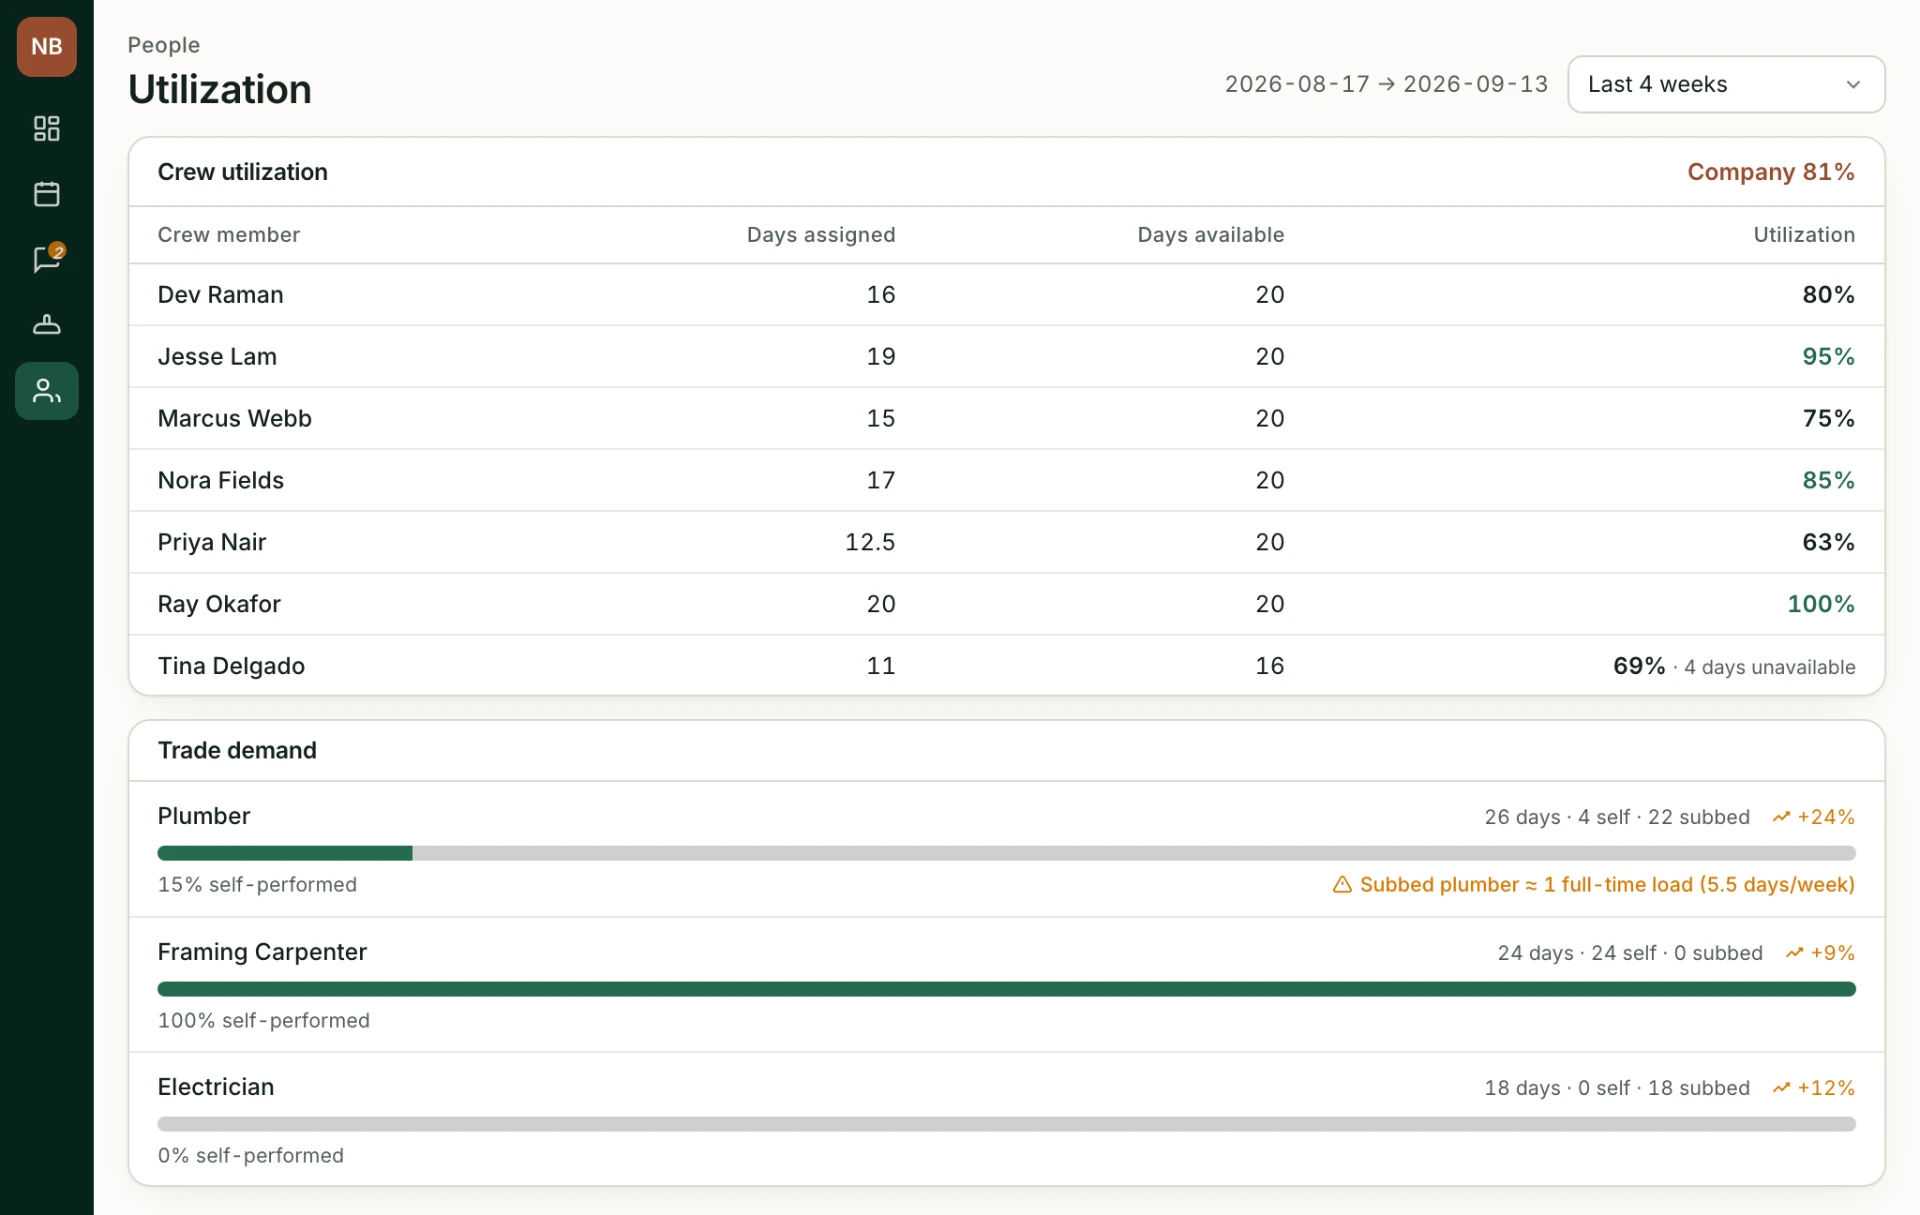This screenshot has width=1920, height=1215.
Task: Click Tina Delgado's 16 days available
Action: point(1270,667)
